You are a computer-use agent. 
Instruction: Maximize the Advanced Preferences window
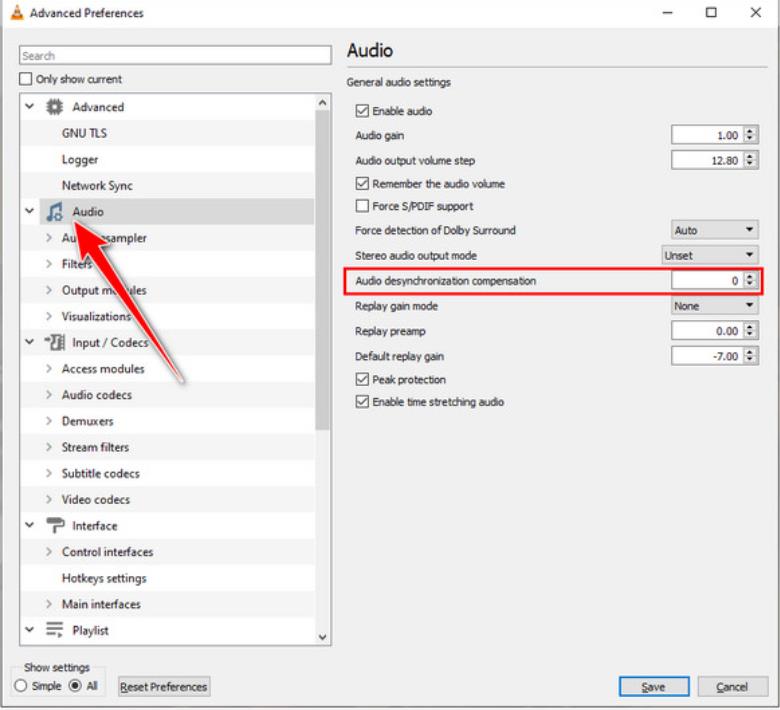coord(711,12)
